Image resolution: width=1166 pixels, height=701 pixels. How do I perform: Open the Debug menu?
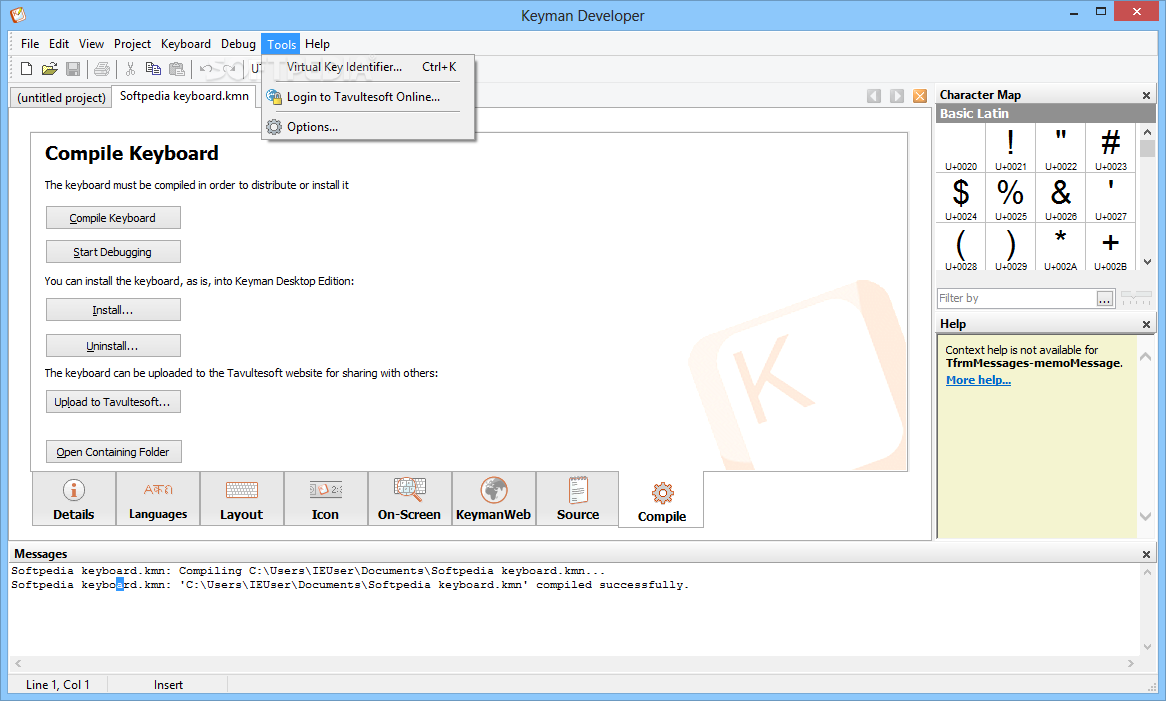pos(238,44)
